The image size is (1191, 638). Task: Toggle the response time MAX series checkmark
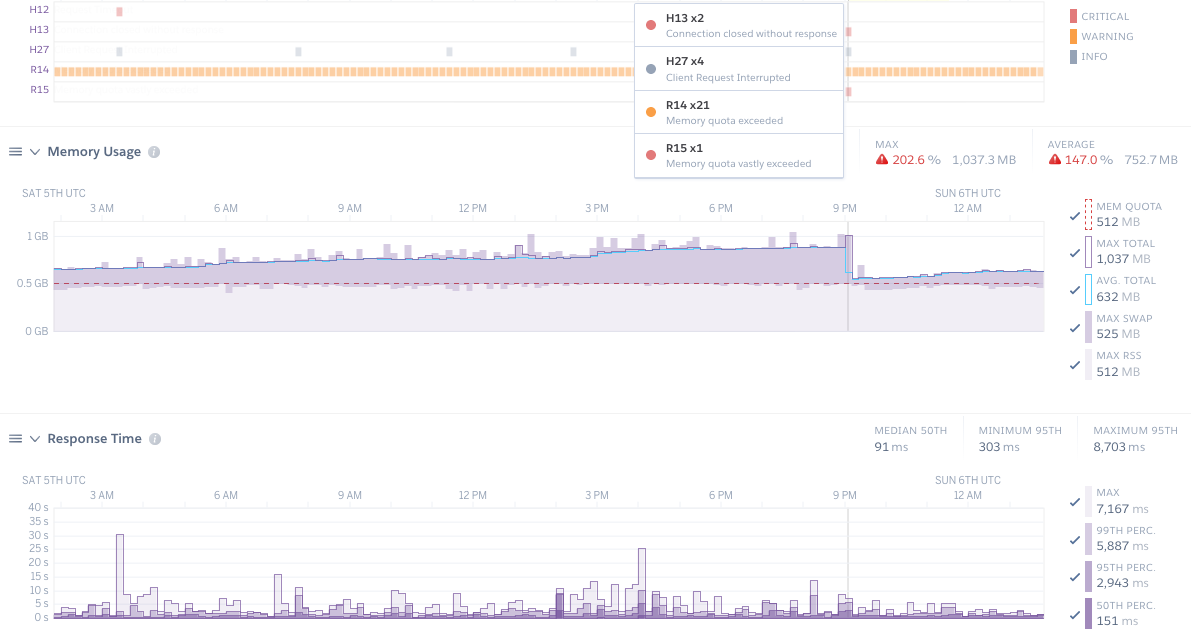tap(1075, 502)
